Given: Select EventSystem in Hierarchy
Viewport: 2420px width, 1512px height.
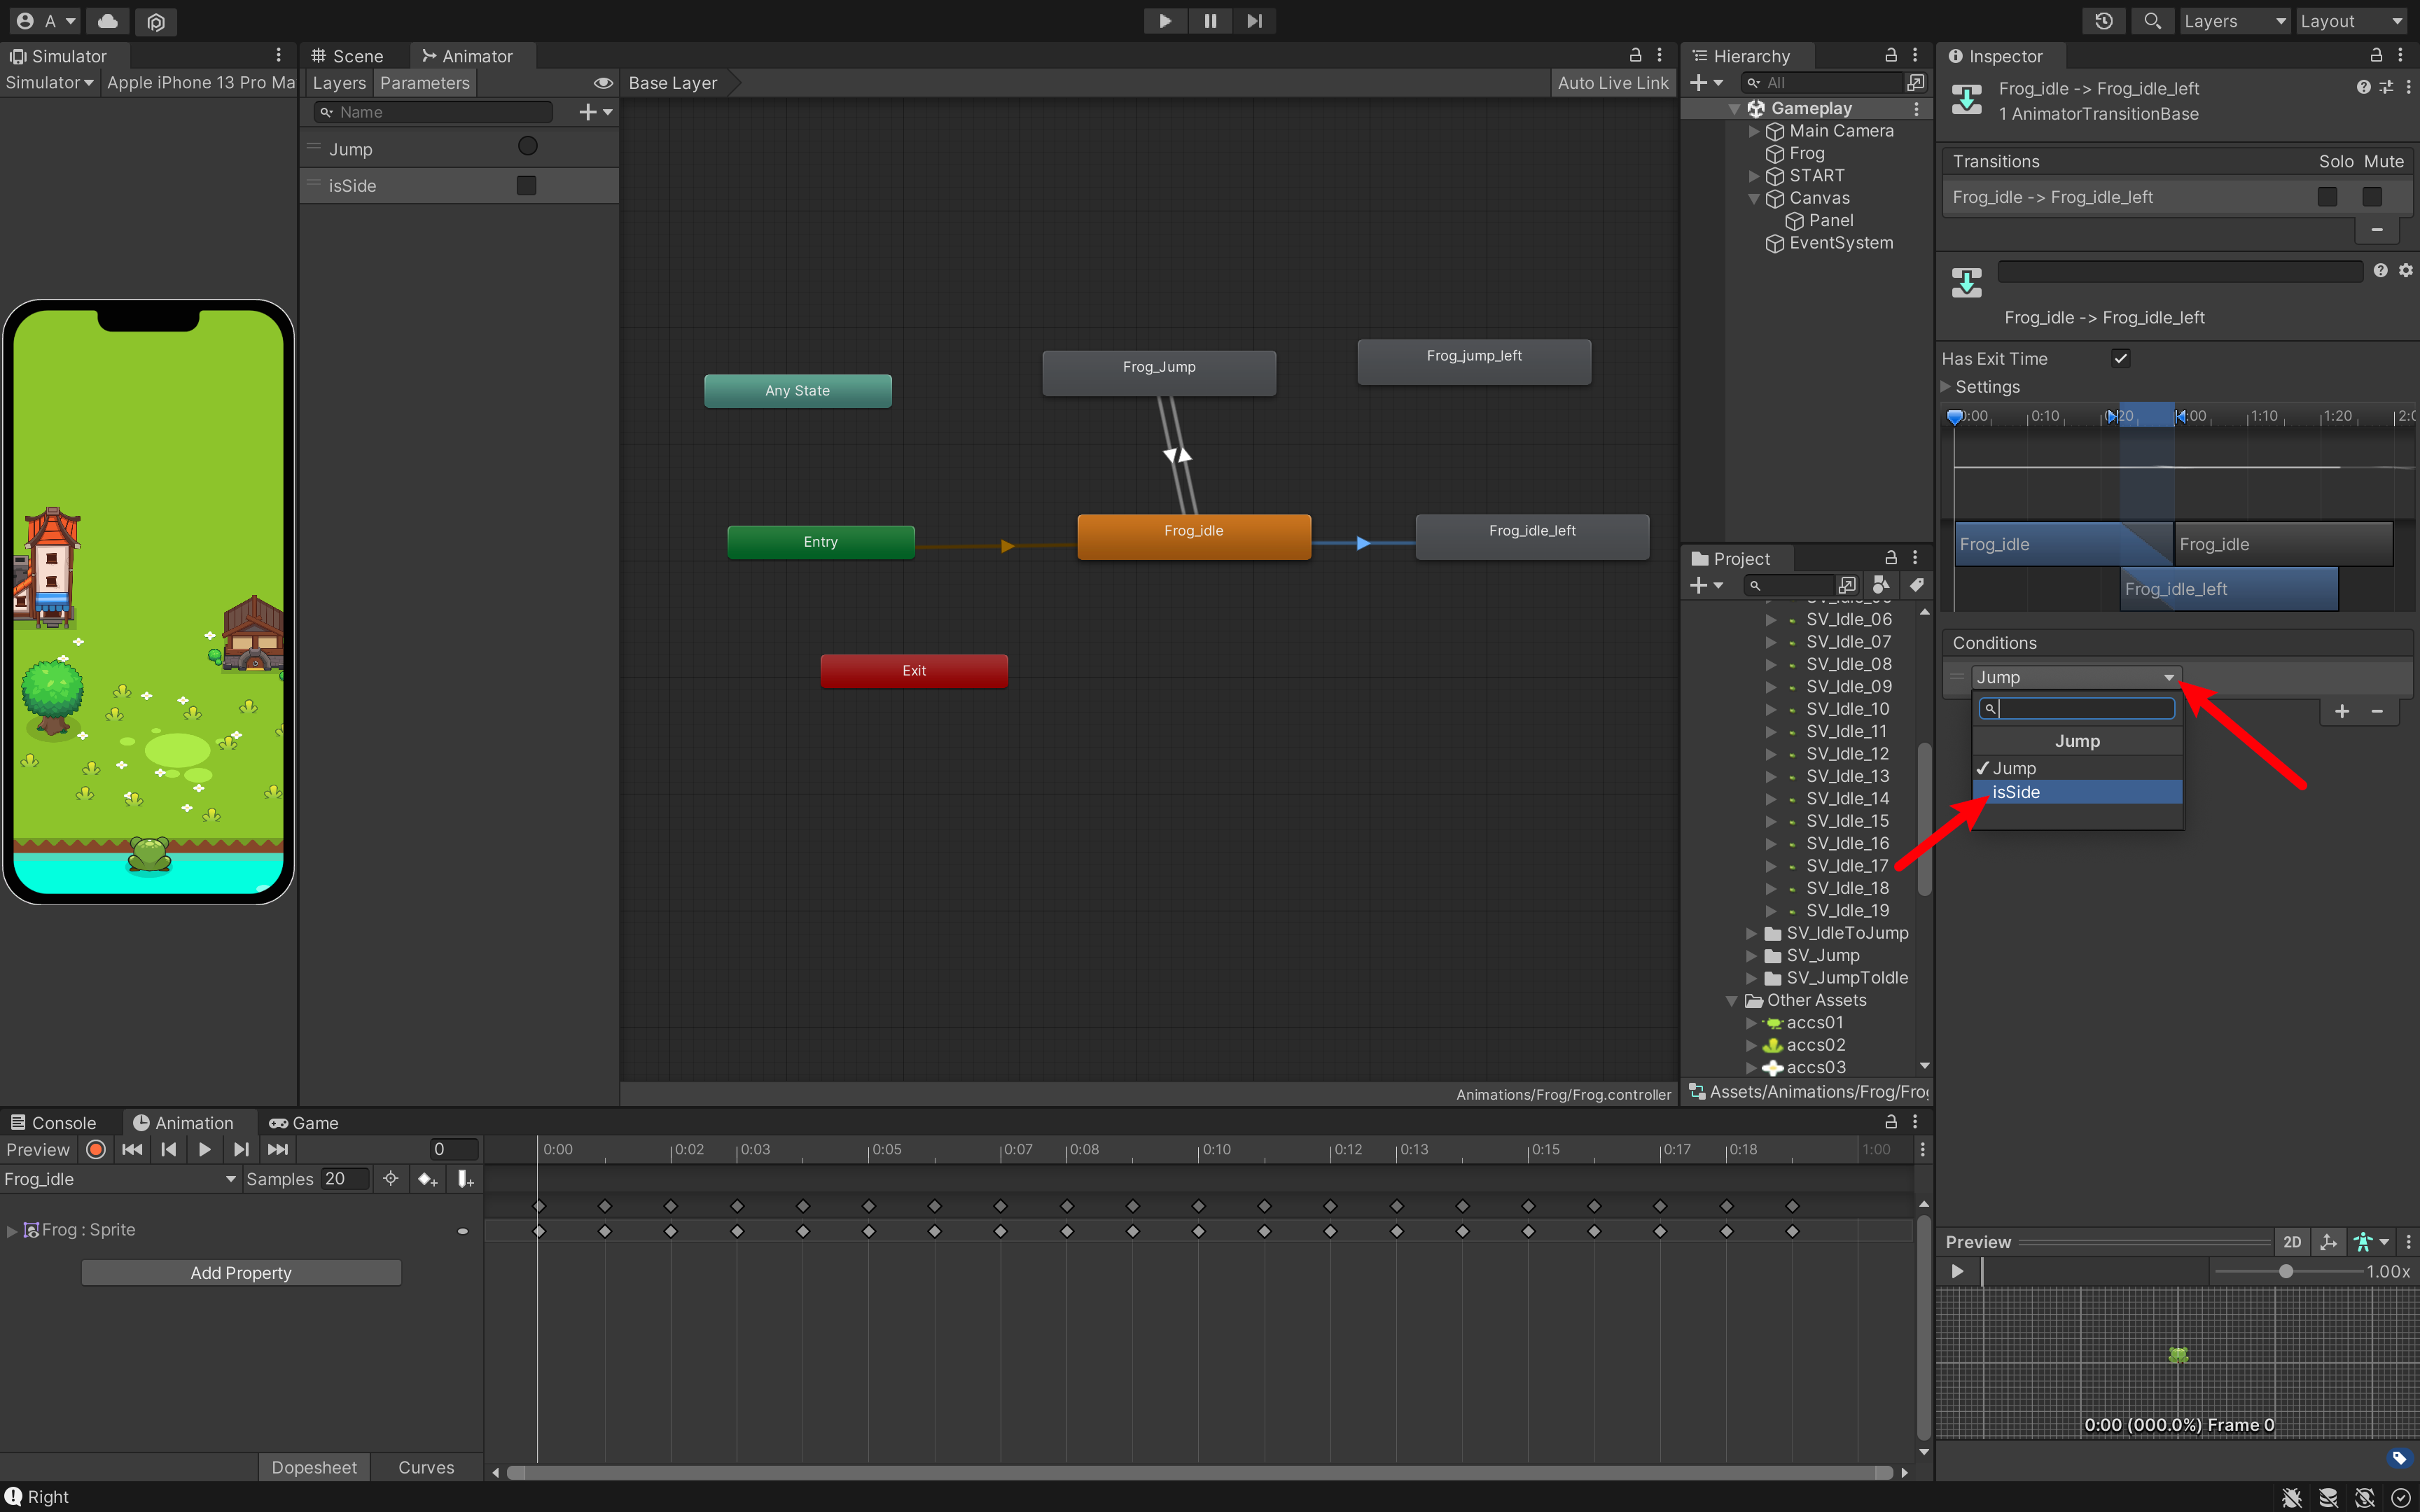Looking at the screenshot, I should click(x=1840, y=243).
